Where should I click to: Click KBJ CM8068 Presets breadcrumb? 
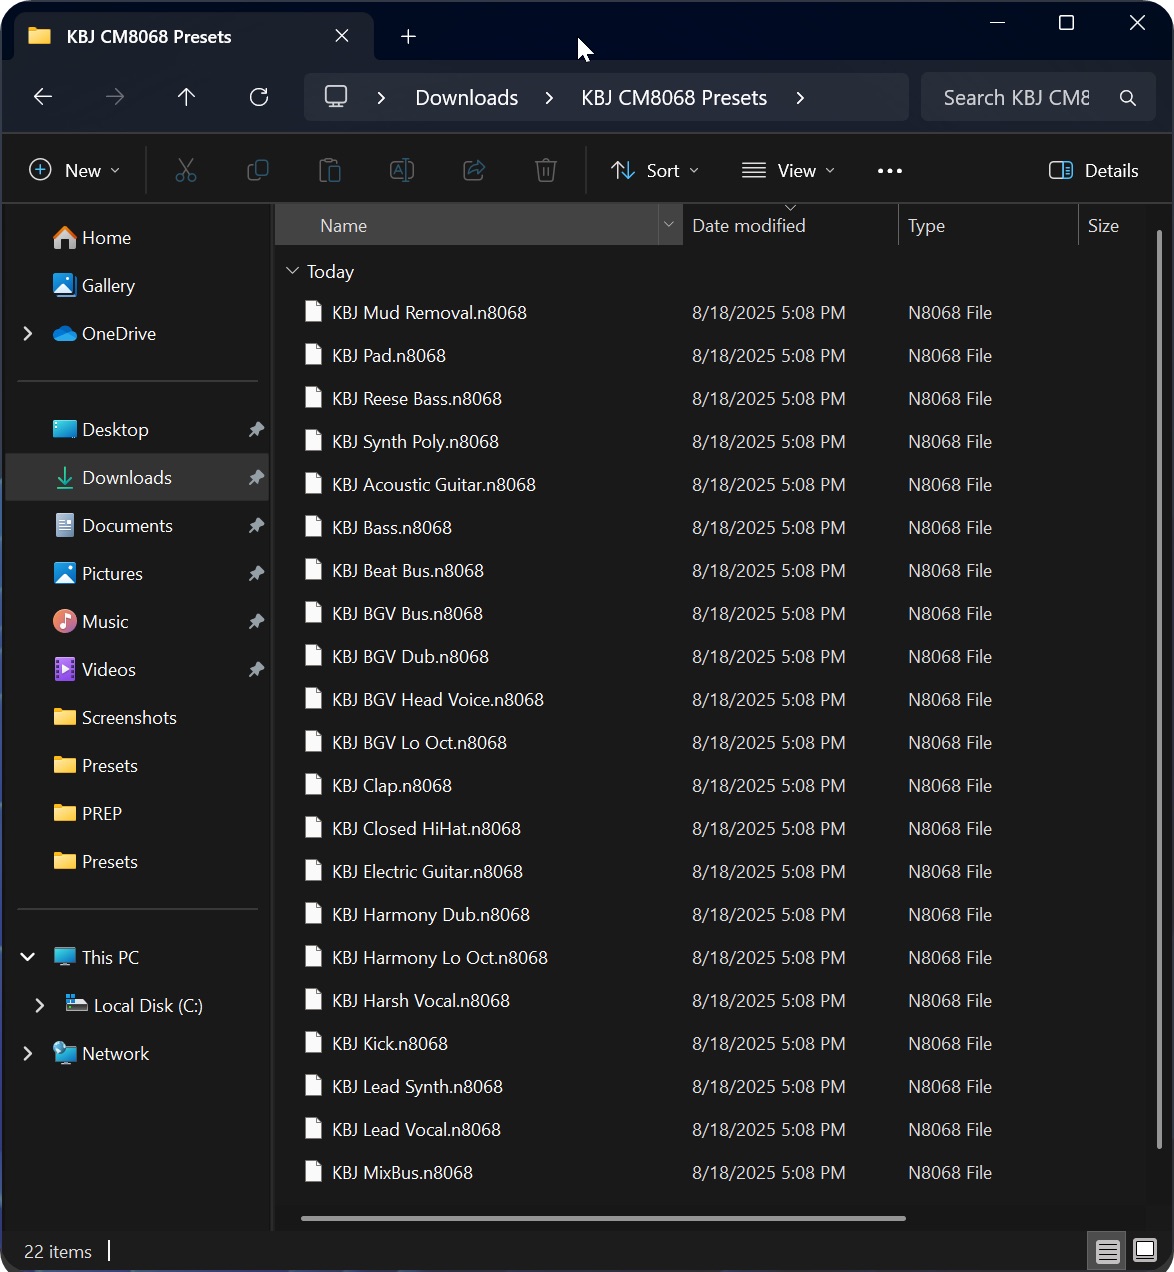[x=674, y=98]
